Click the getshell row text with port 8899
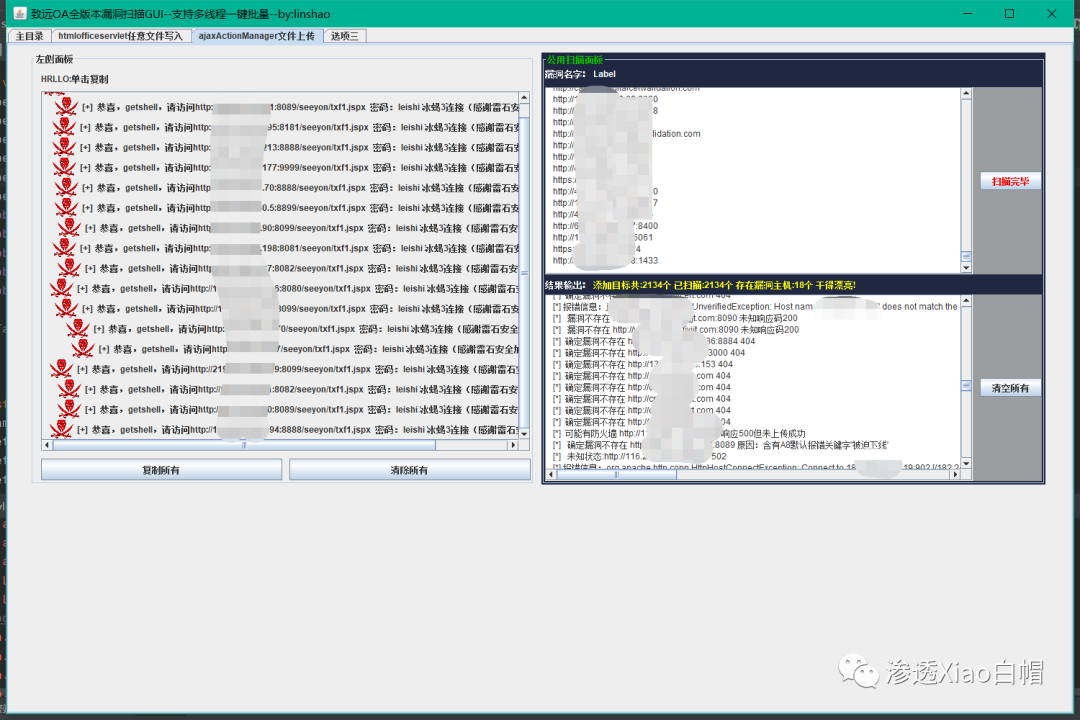 (301, 207)
